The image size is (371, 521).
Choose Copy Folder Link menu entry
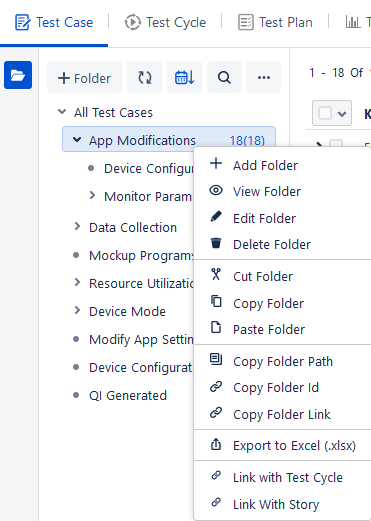coord(283,414)
